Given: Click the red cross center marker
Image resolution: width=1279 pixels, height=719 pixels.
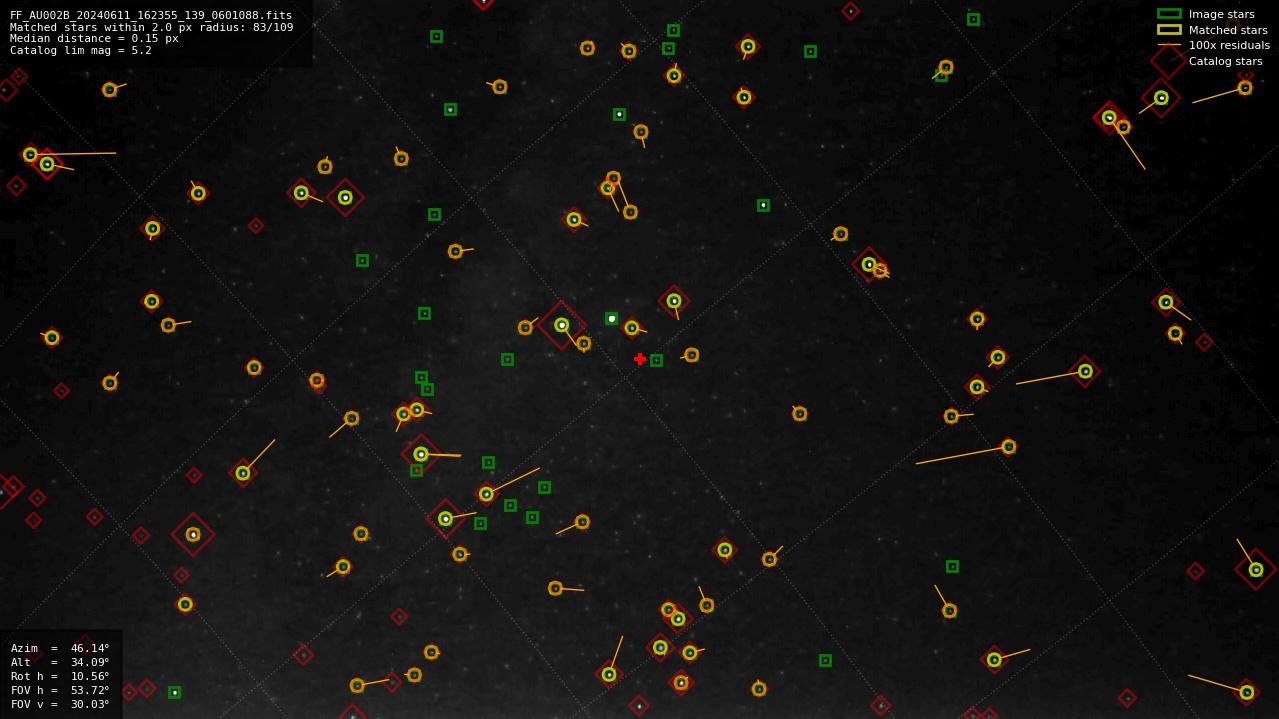Looking at the screenshot, I should point(640,359).
